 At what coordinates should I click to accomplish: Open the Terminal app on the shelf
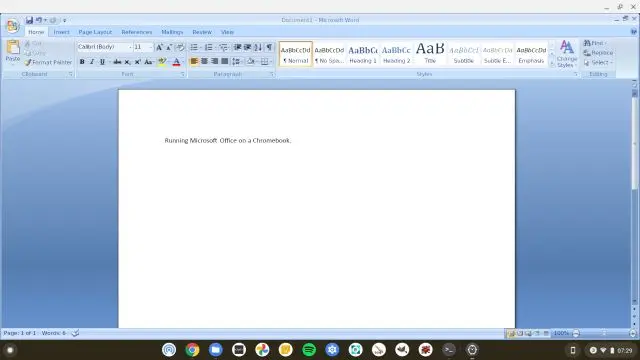click(449, 350)
